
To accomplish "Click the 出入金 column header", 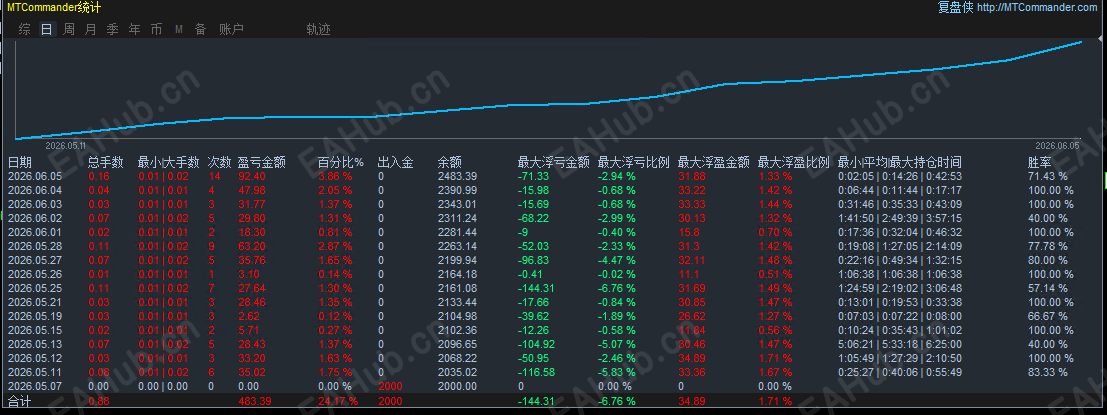I will (395, 163).
